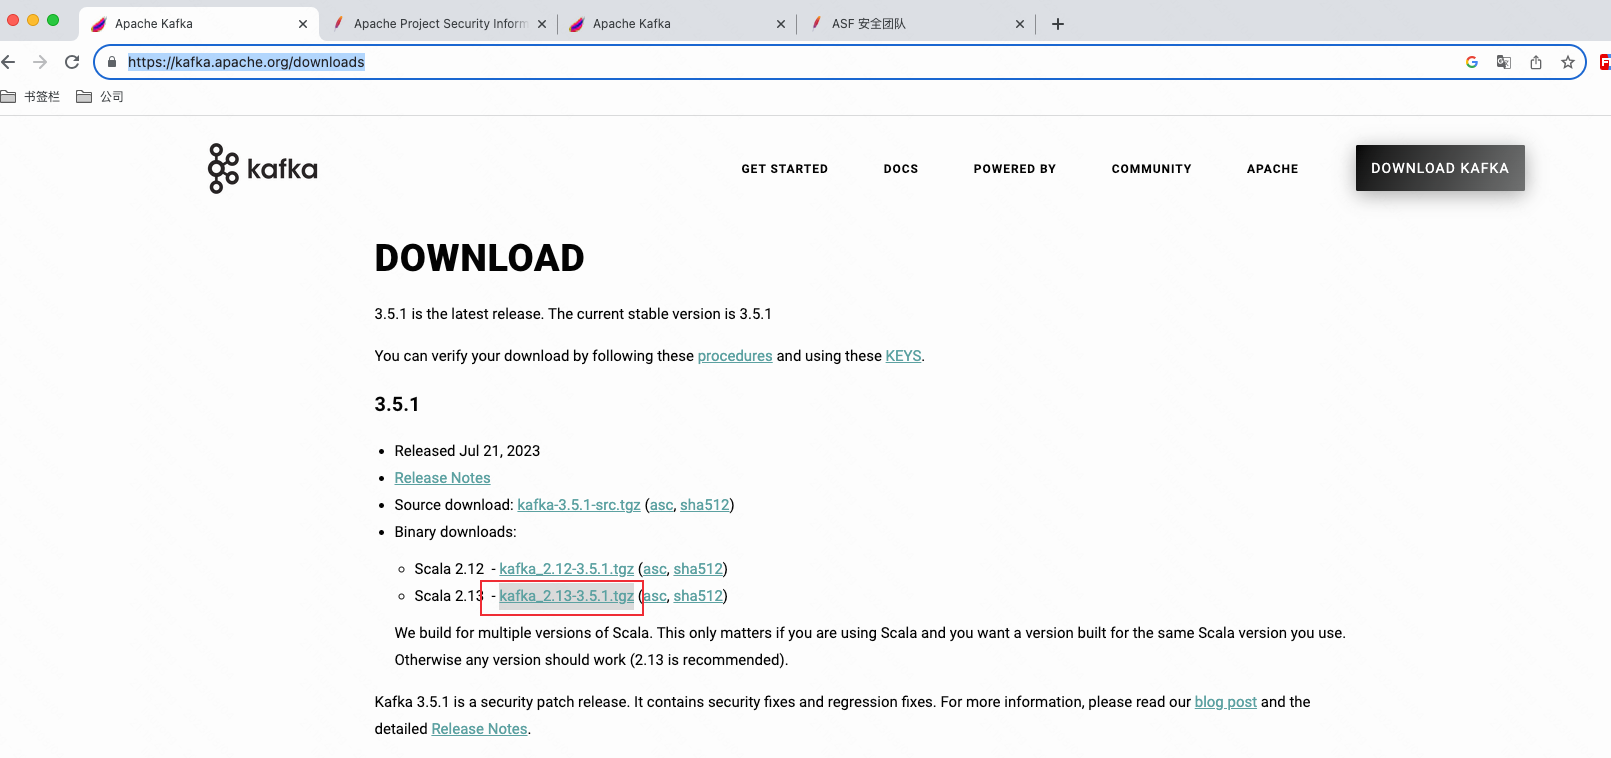Download kafka_2.13-3.5.1.tgz binary
Image resolution: width=1611 pixels, height=758 pixels.
[x=567, y=596]
